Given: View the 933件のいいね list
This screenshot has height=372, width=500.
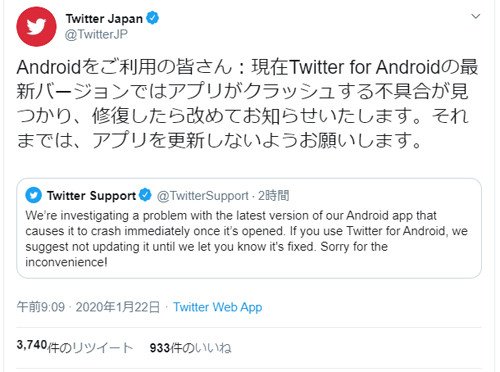Looking at the screenshot, I should [x=190, y=348].
